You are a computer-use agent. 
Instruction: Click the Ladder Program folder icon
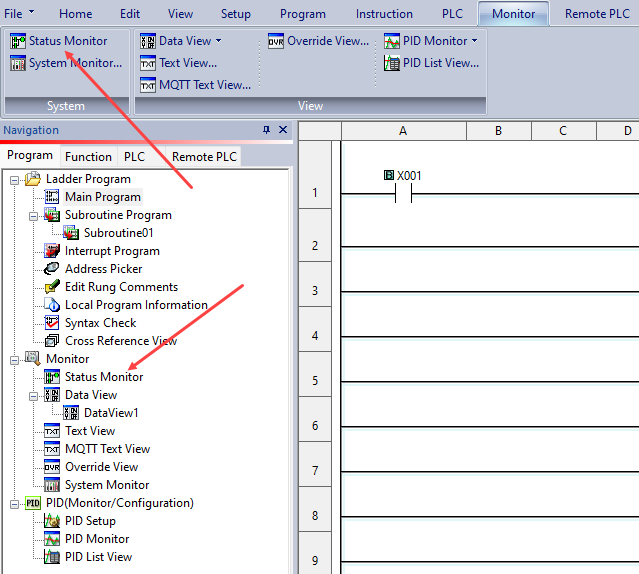33,179
